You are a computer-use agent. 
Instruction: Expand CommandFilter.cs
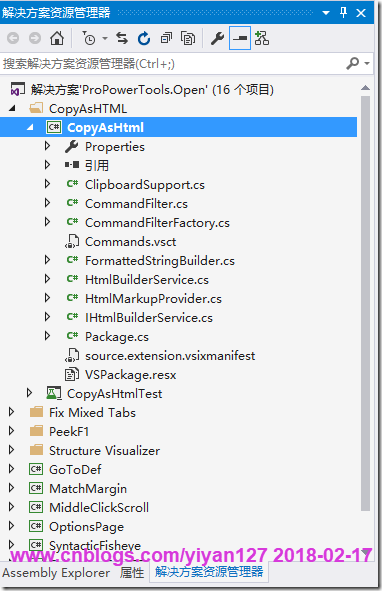[x=48, y=203]
